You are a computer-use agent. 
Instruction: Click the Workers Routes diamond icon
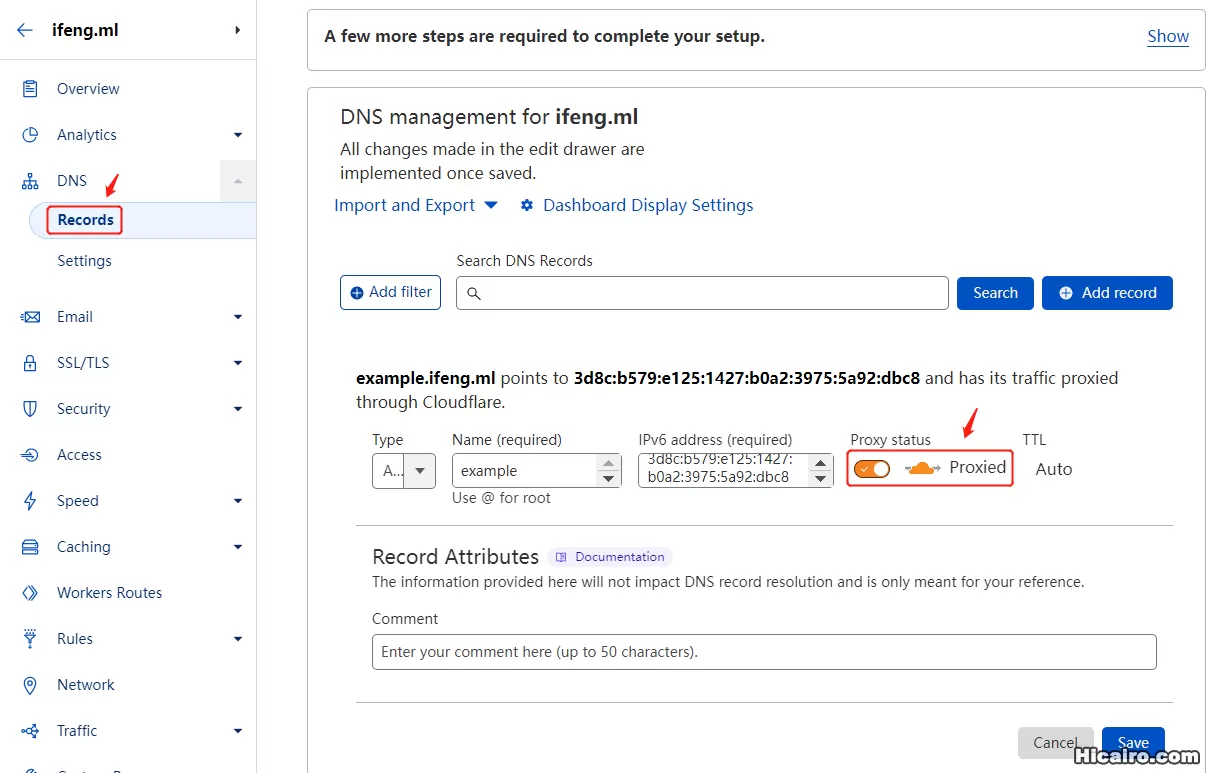pyautogui.click(x=30, y=593)
